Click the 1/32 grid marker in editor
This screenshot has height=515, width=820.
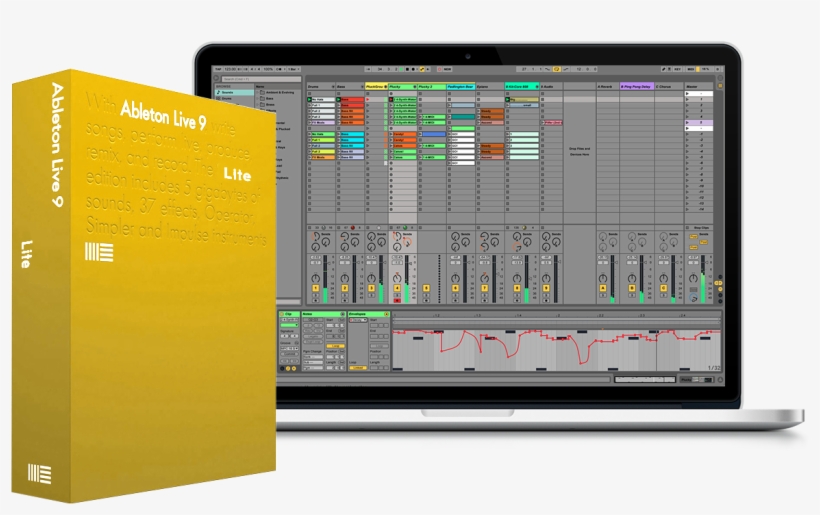tap(714, 368)
